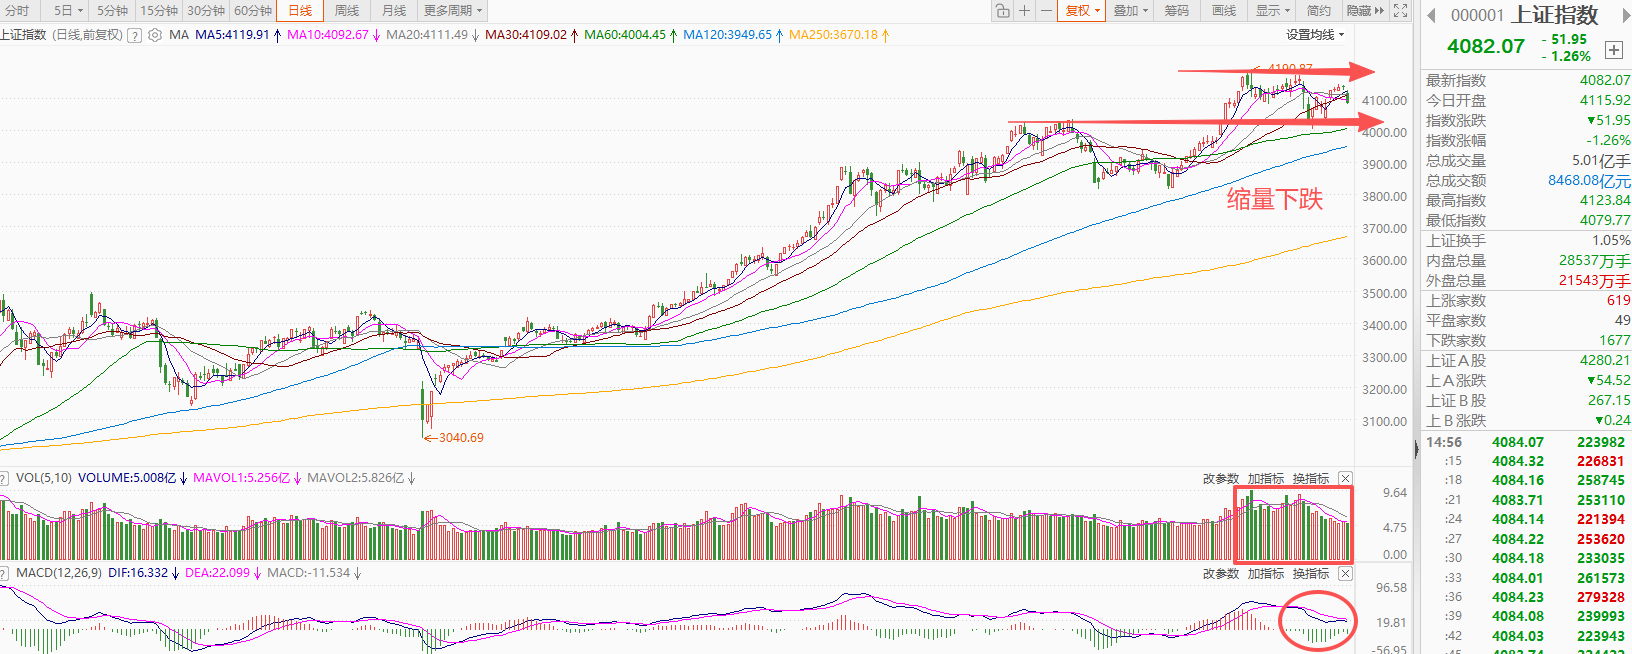Open the 复权 dropdown
Screen dimensions: 1632x654
pos(1082,11)
